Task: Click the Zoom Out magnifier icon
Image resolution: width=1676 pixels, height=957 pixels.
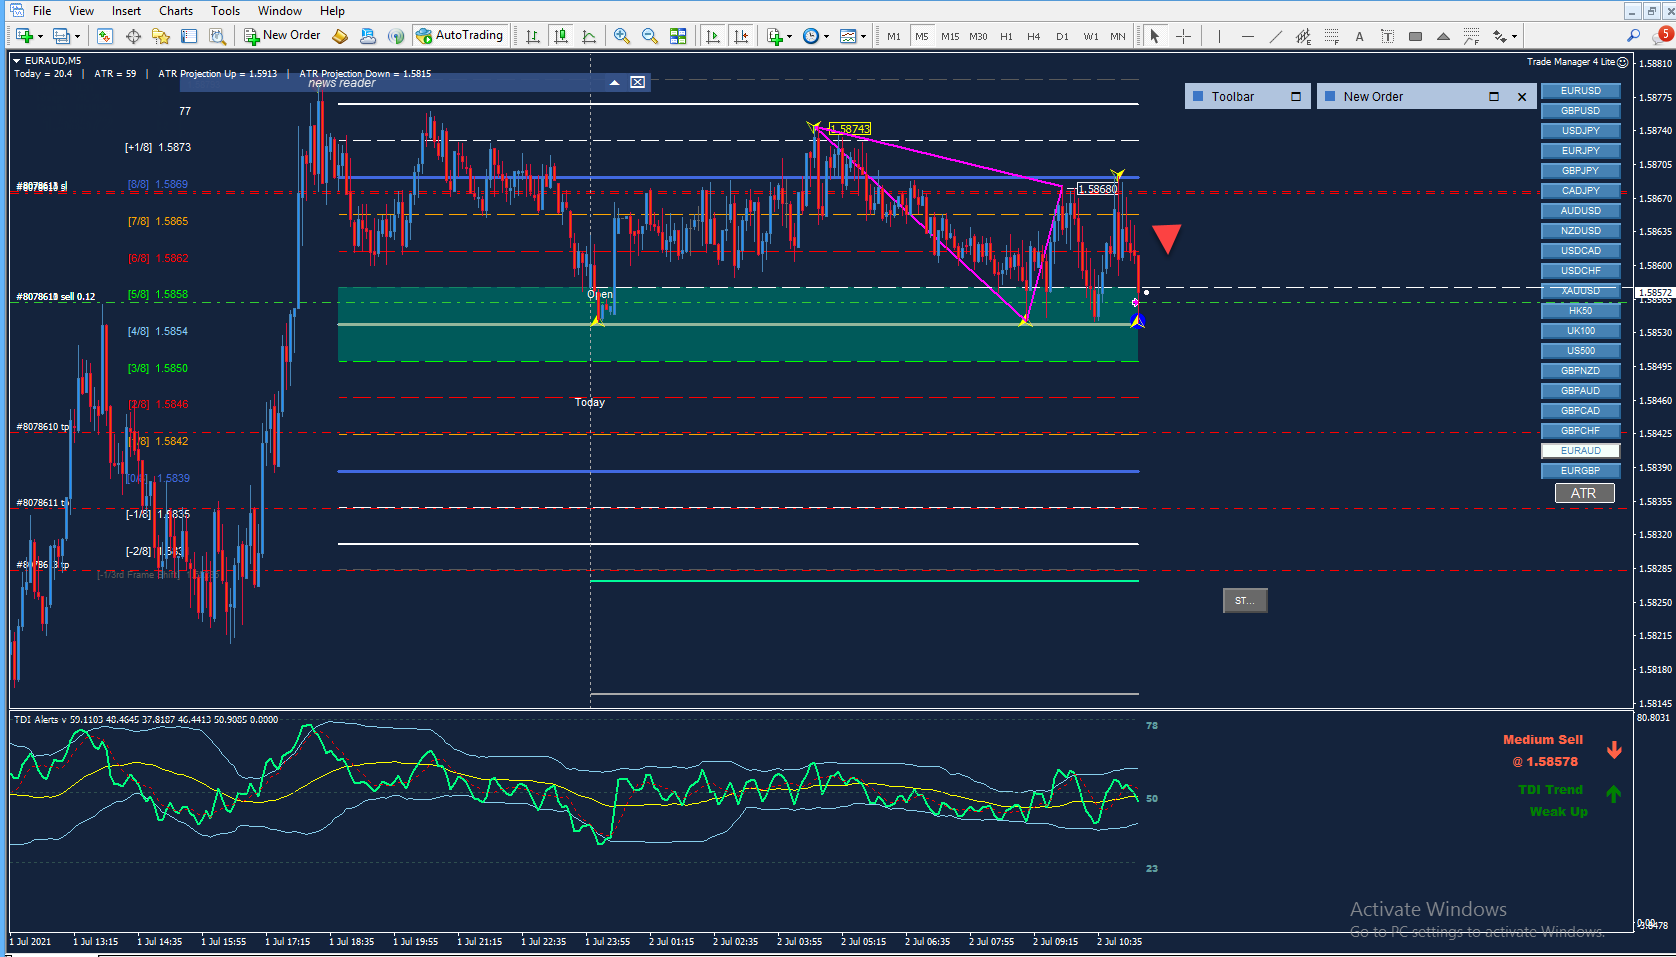Action: [x=649, y=36]
